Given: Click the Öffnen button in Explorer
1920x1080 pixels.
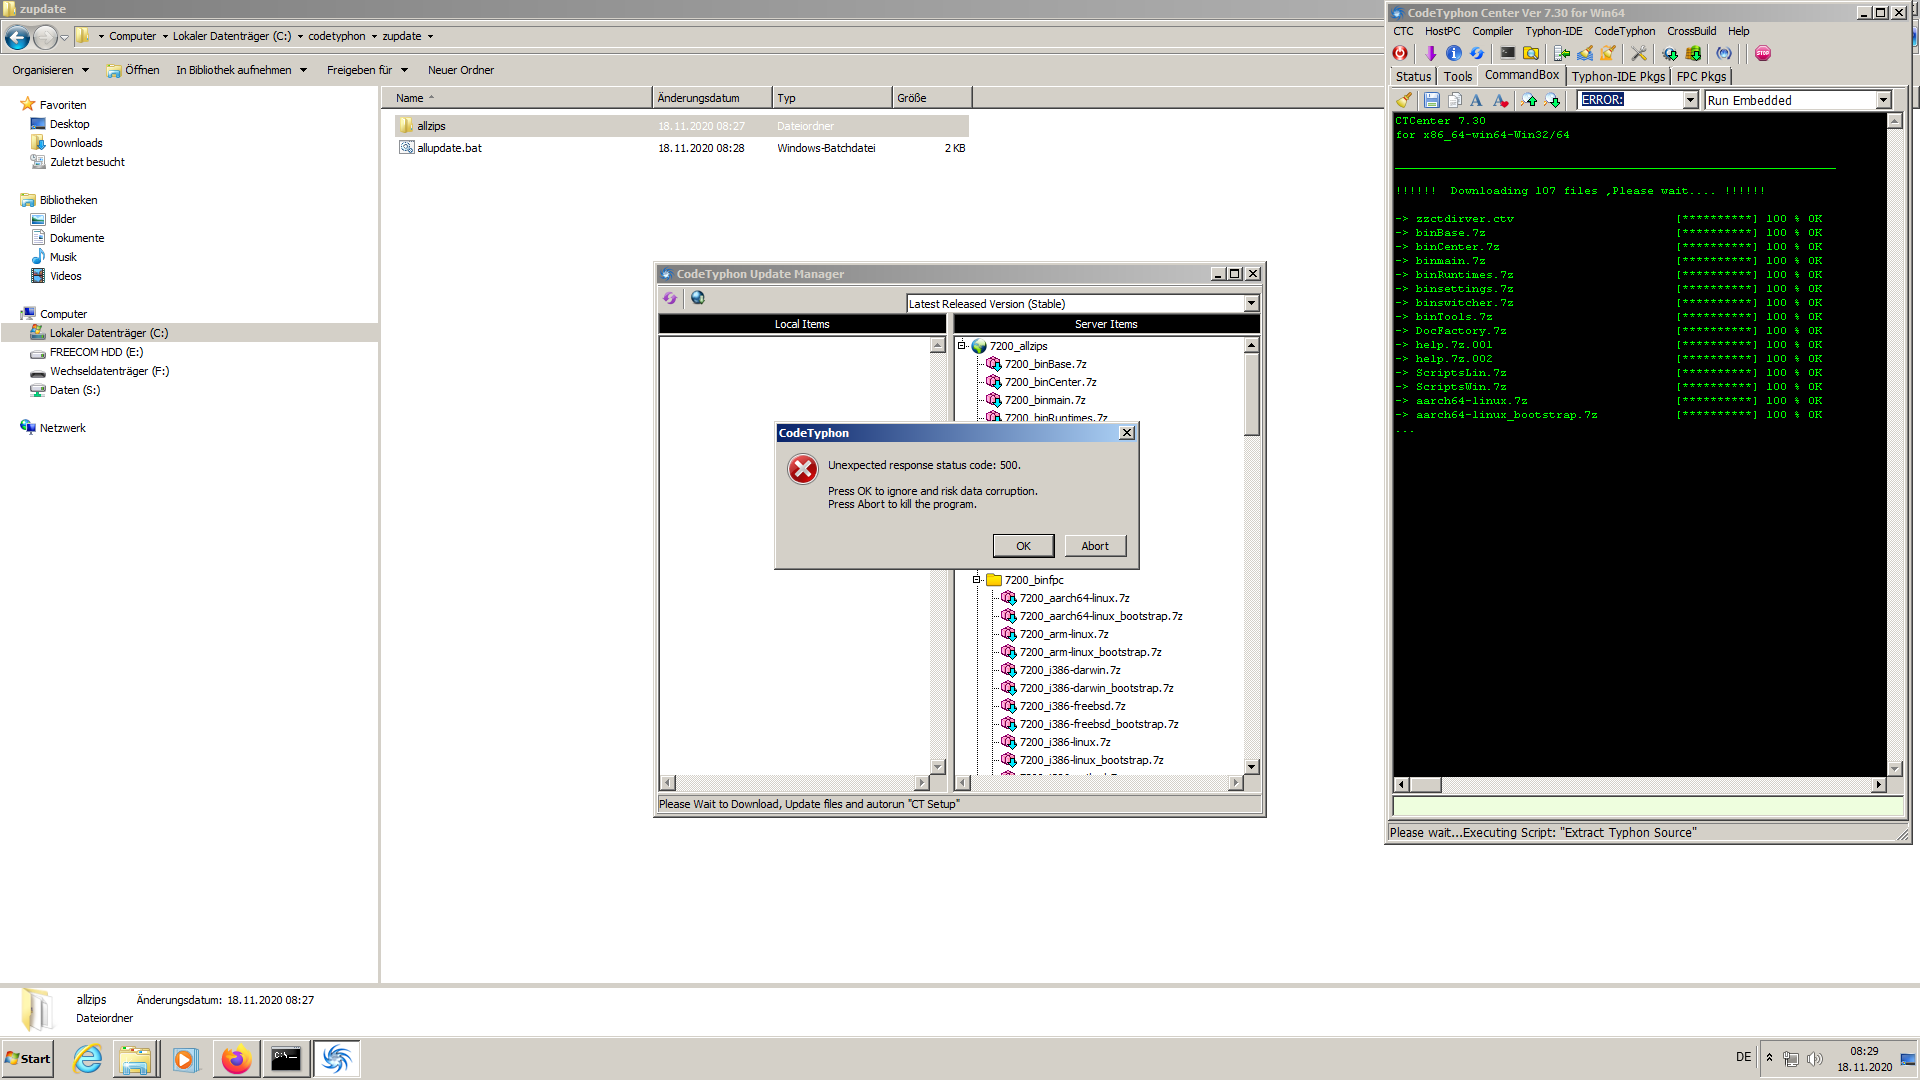Looking at the screenshot, I should (133, 70).
